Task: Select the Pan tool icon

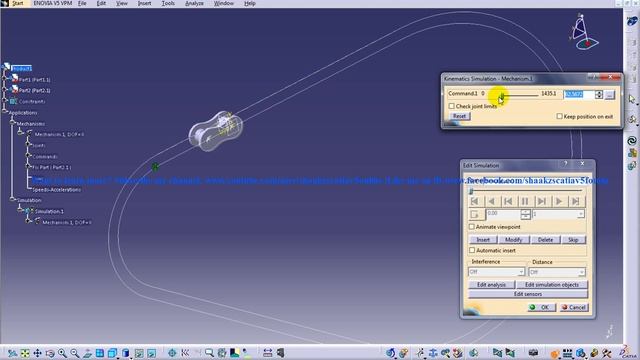Action: tap(38, 353)
